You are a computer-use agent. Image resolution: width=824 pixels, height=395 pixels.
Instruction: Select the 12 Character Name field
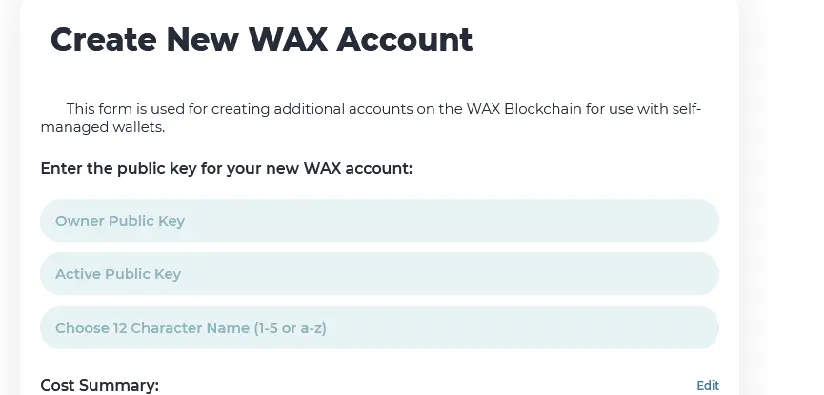(x=379, y=328)
